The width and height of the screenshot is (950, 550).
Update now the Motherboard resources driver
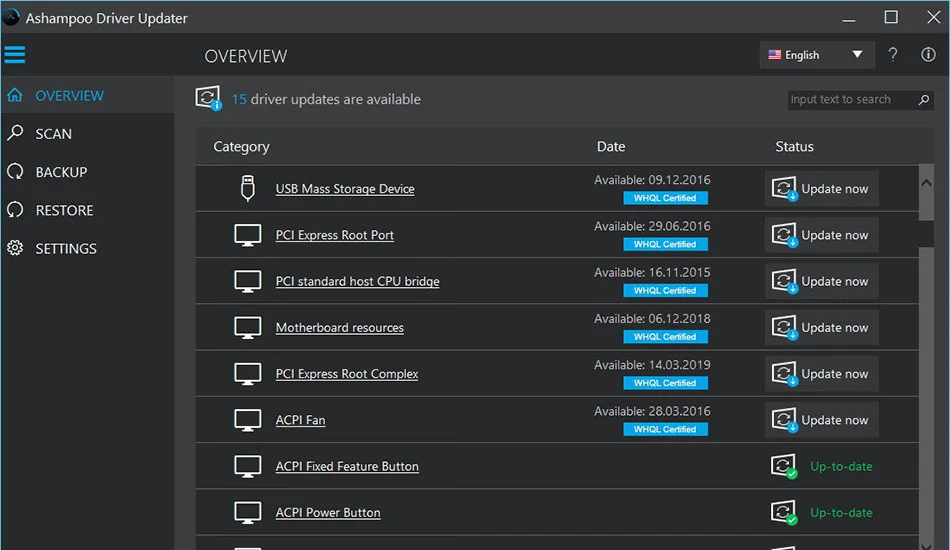pos(821,328)
